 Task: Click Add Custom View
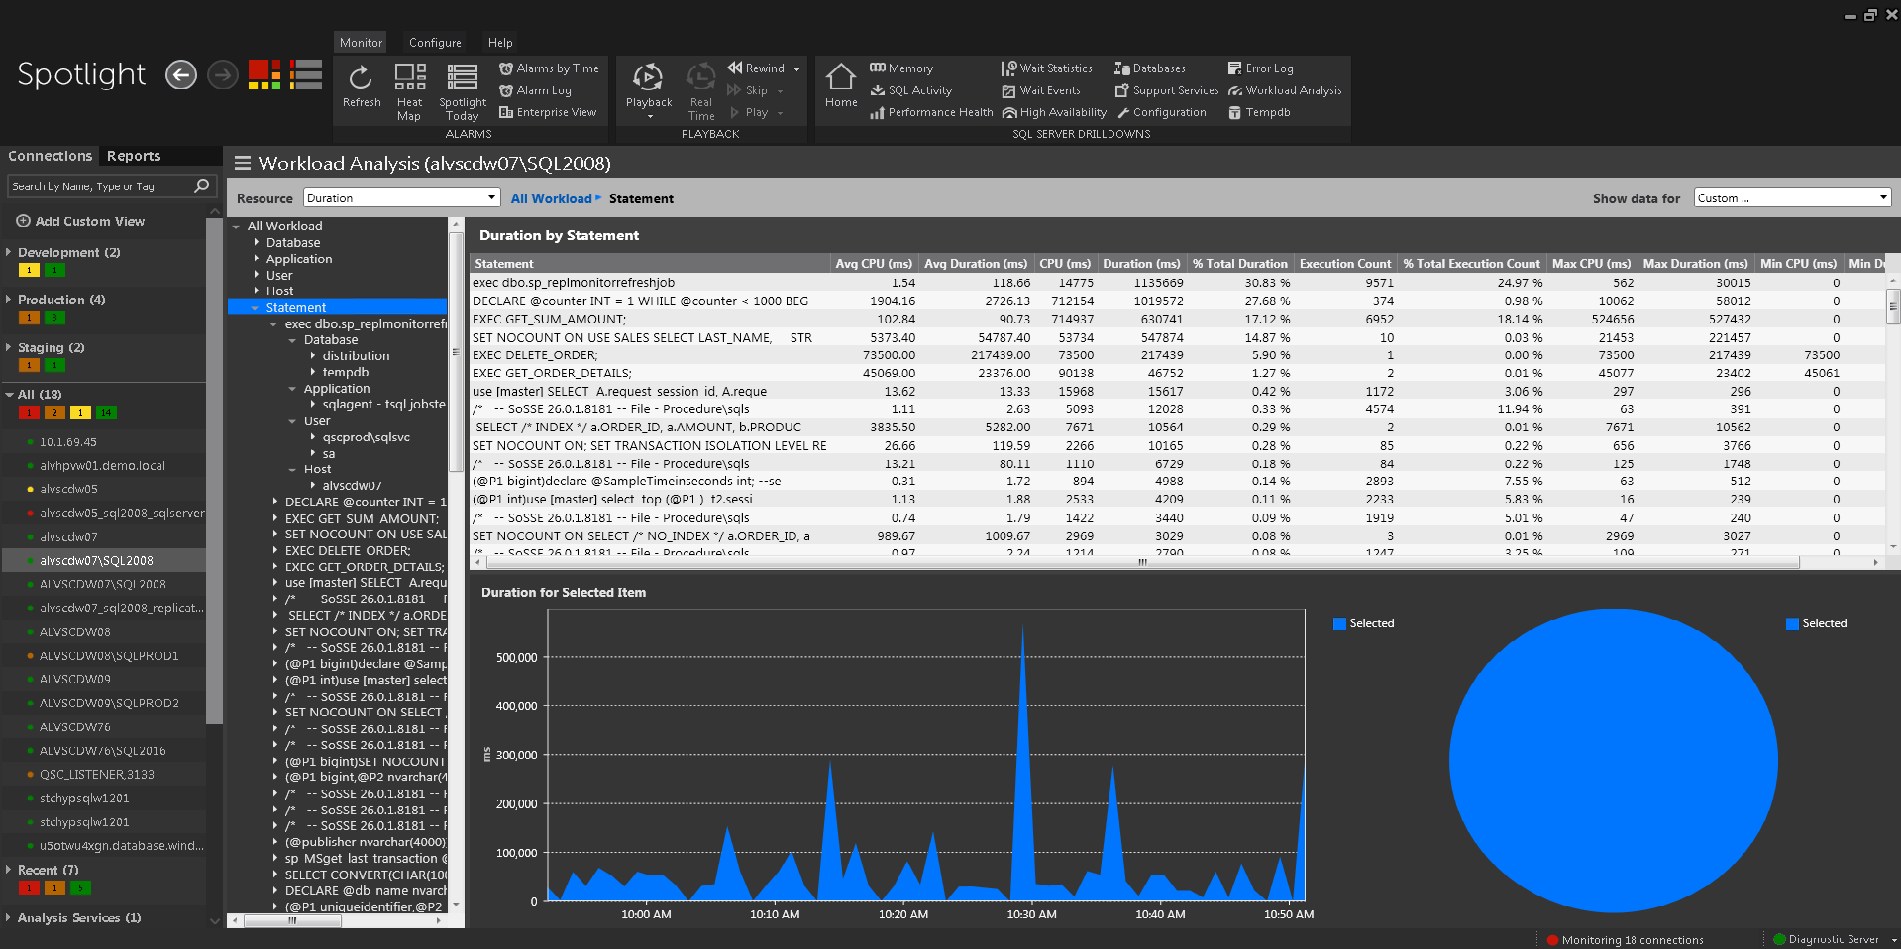coord(89,222)
